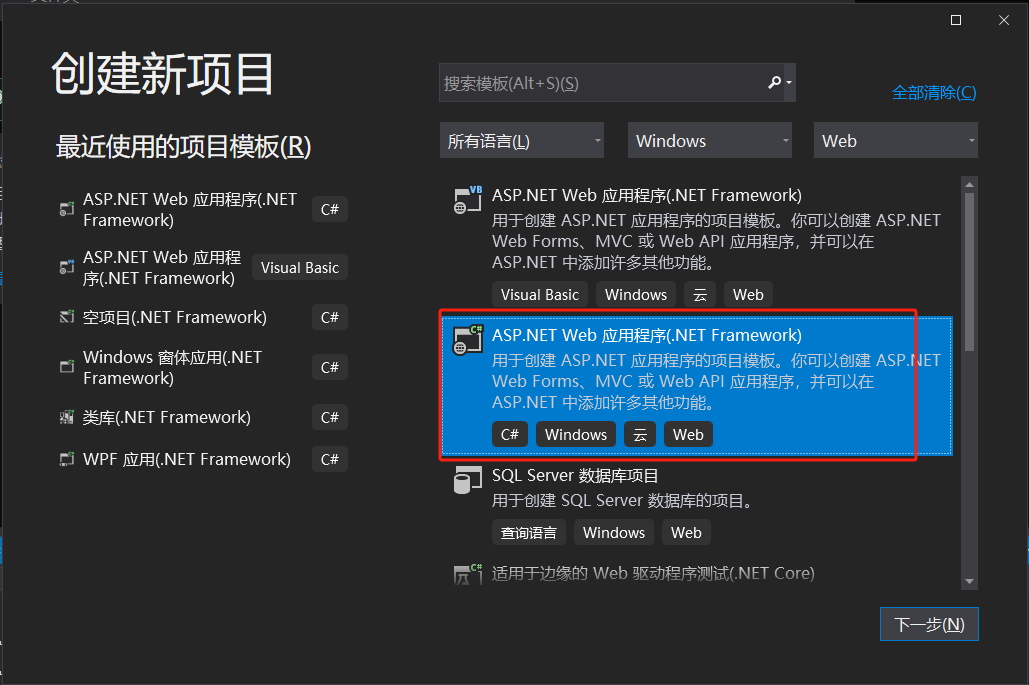Image resolution: width=1029 pixels, height=685 pixels.
Task: Open the Windows platform dropdown
Action: click(709, 140)
